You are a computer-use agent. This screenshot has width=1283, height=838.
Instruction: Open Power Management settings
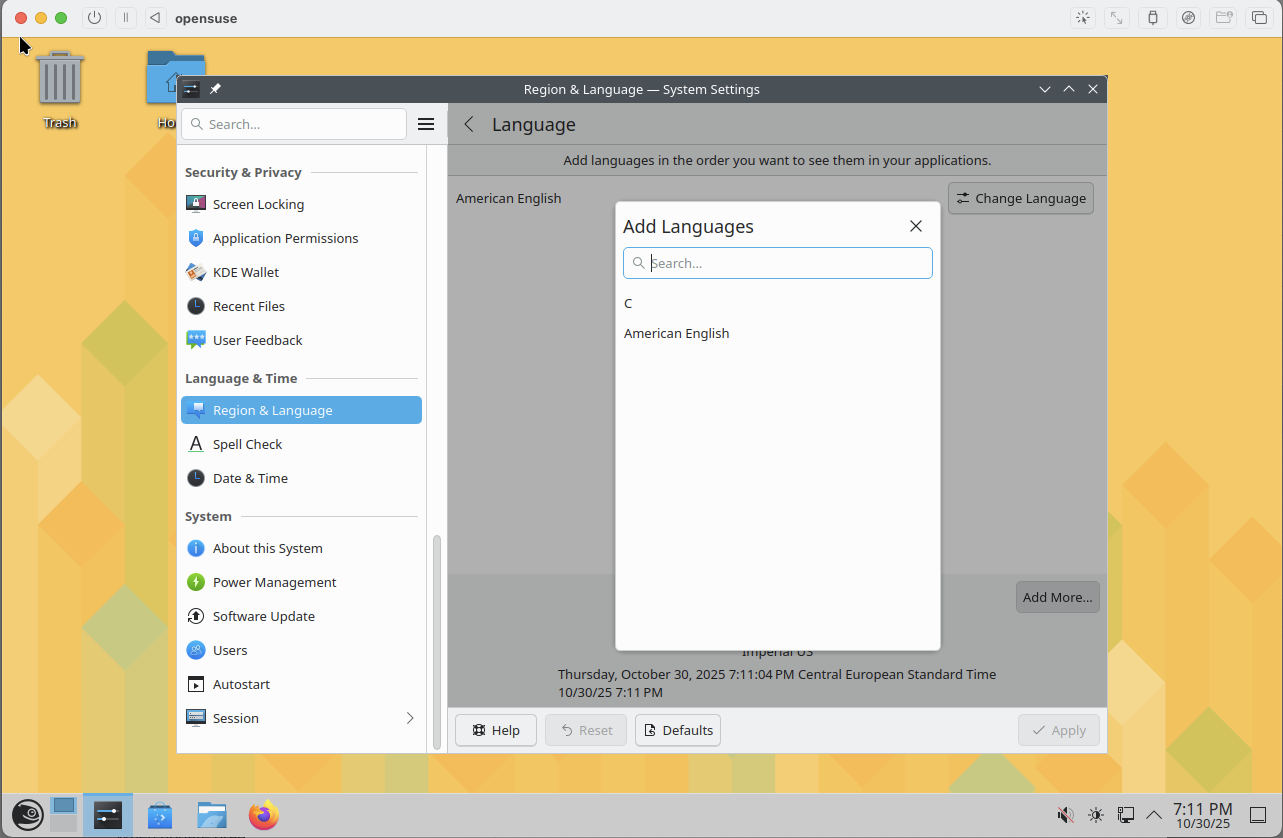274,582
